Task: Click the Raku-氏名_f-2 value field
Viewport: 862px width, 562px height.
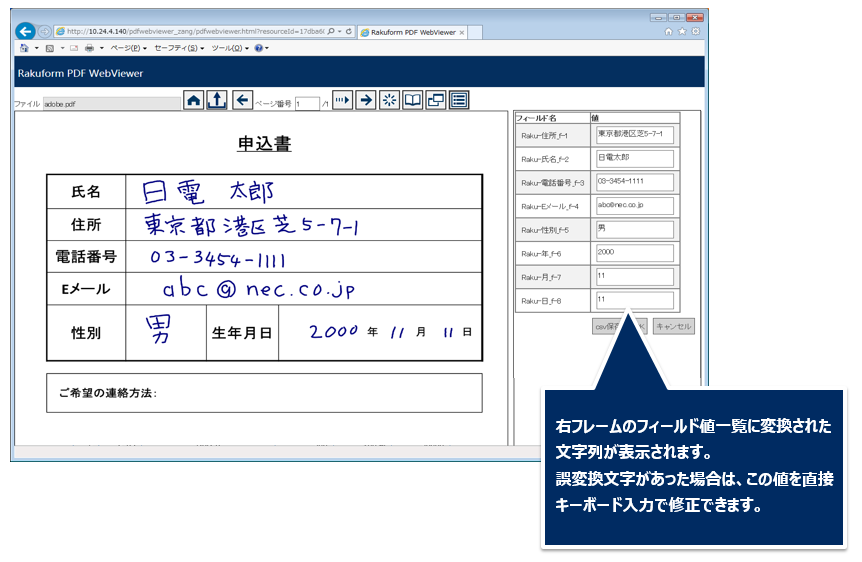Action: (634, 158)
